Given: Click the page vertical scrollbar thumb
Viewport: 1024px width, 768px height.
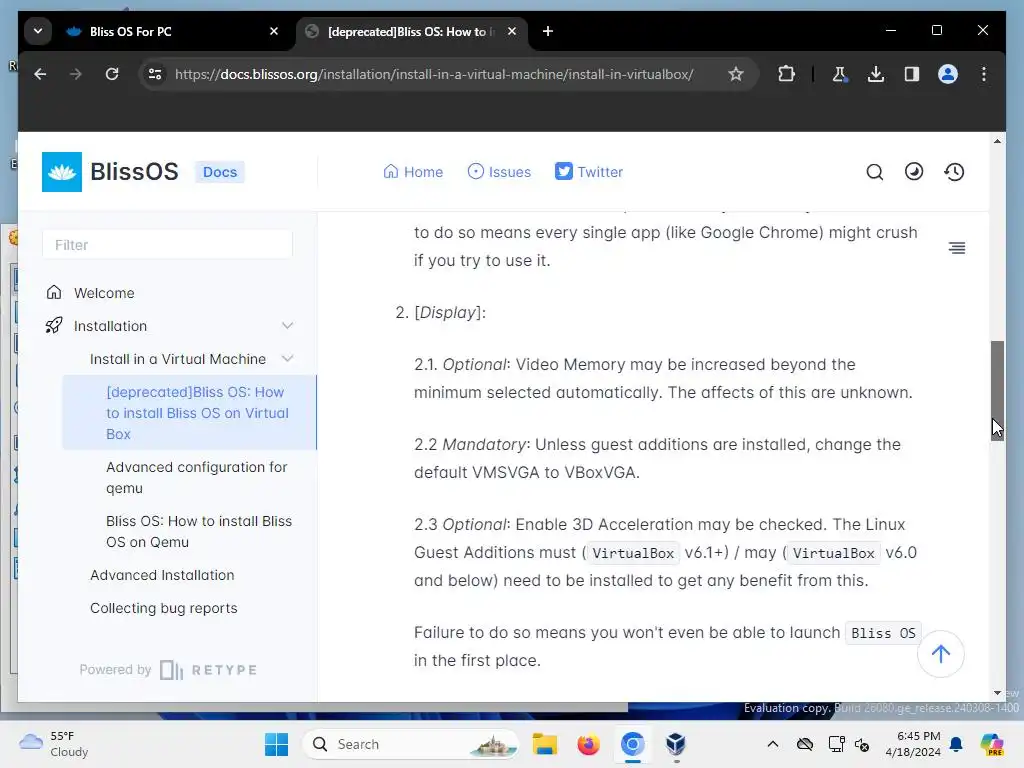Looking at the screenshot, I should pos(997,391).
